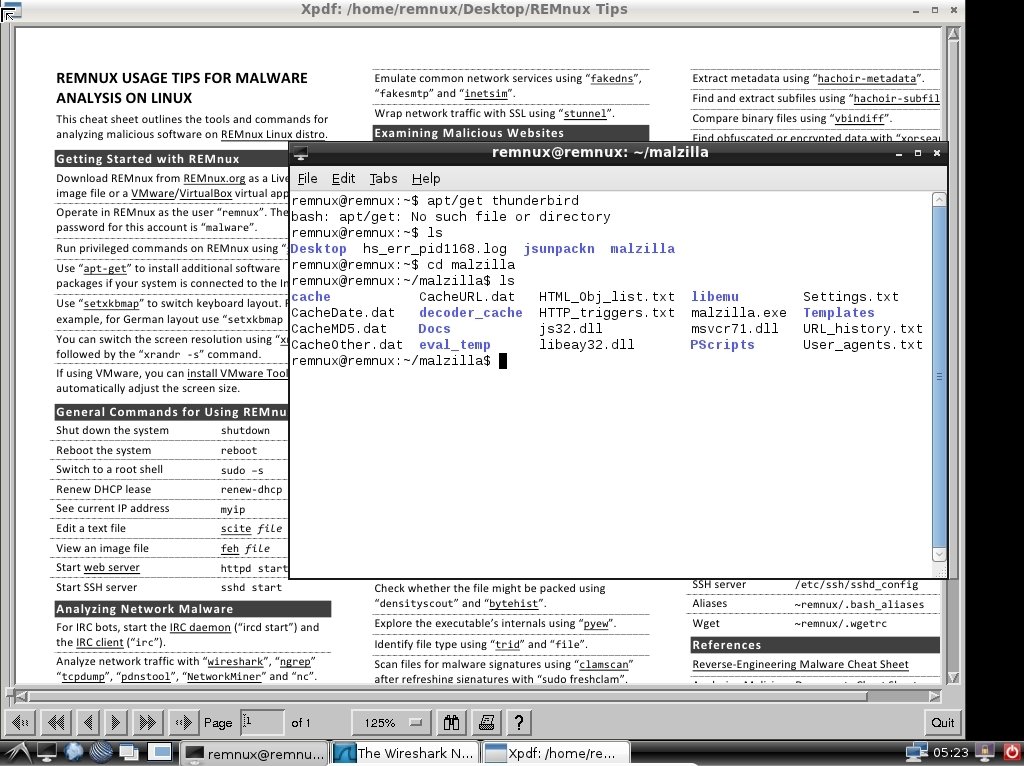This screenshot has height=766, width=1024.
Task: Click the Page number input field
Action: pos(262,722)
